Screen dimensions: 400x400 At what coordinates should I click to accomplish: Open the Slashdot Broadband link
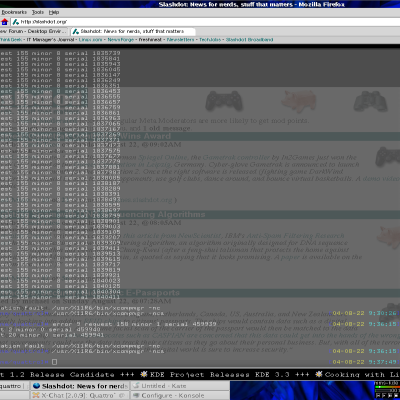(249, 40)
